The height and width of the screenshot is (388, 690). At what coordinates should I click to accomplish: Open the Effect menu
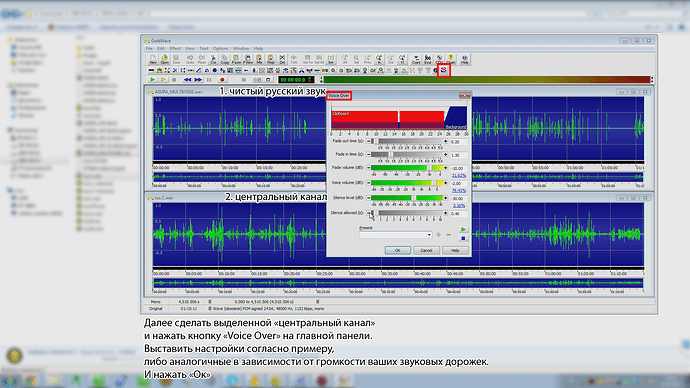click(x=175, y=48)
